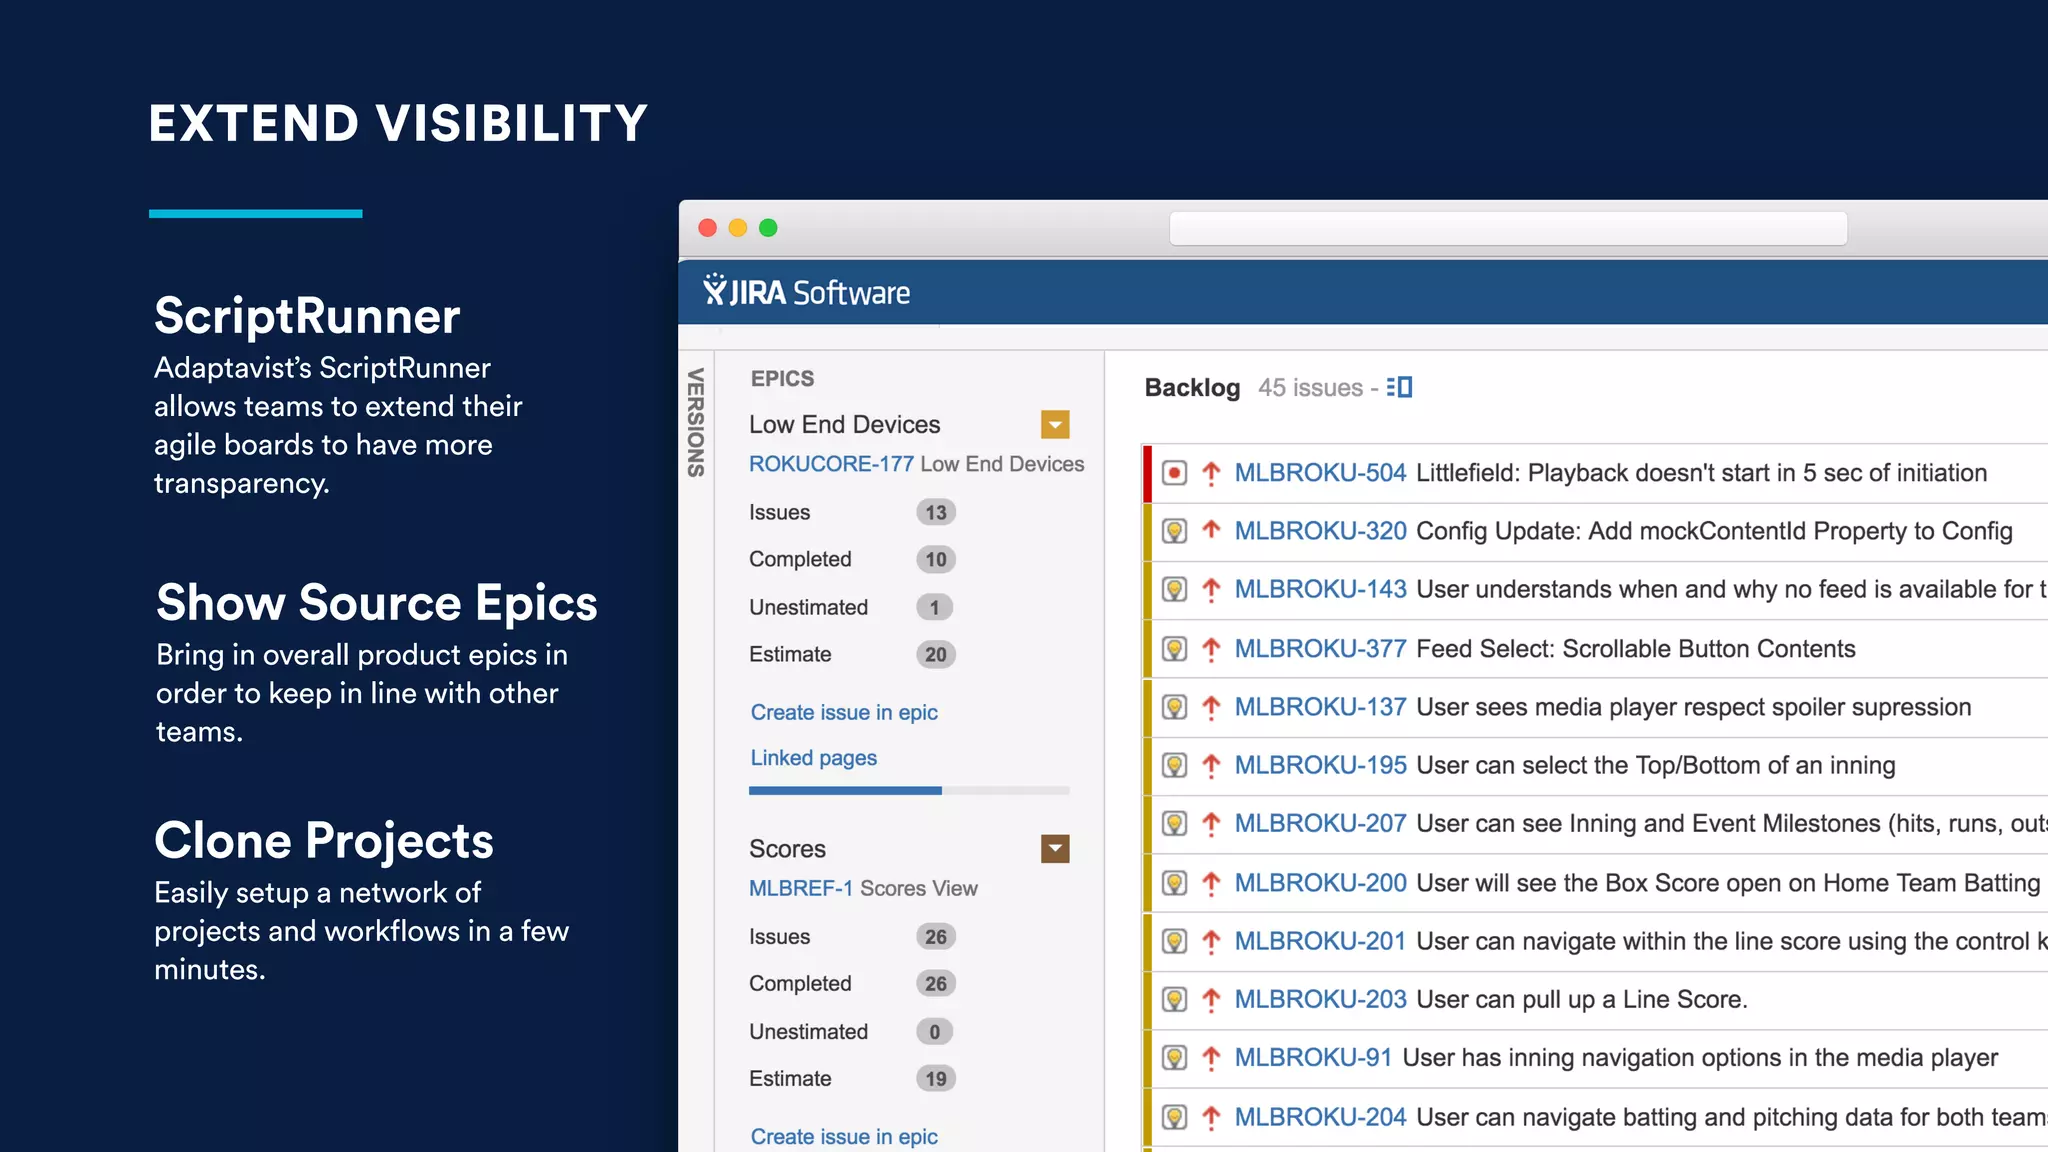The height and width of the screenshot is (1152, 2048).
Task: Open issue MLBROKU-207 link
Action: (1321, 823)
